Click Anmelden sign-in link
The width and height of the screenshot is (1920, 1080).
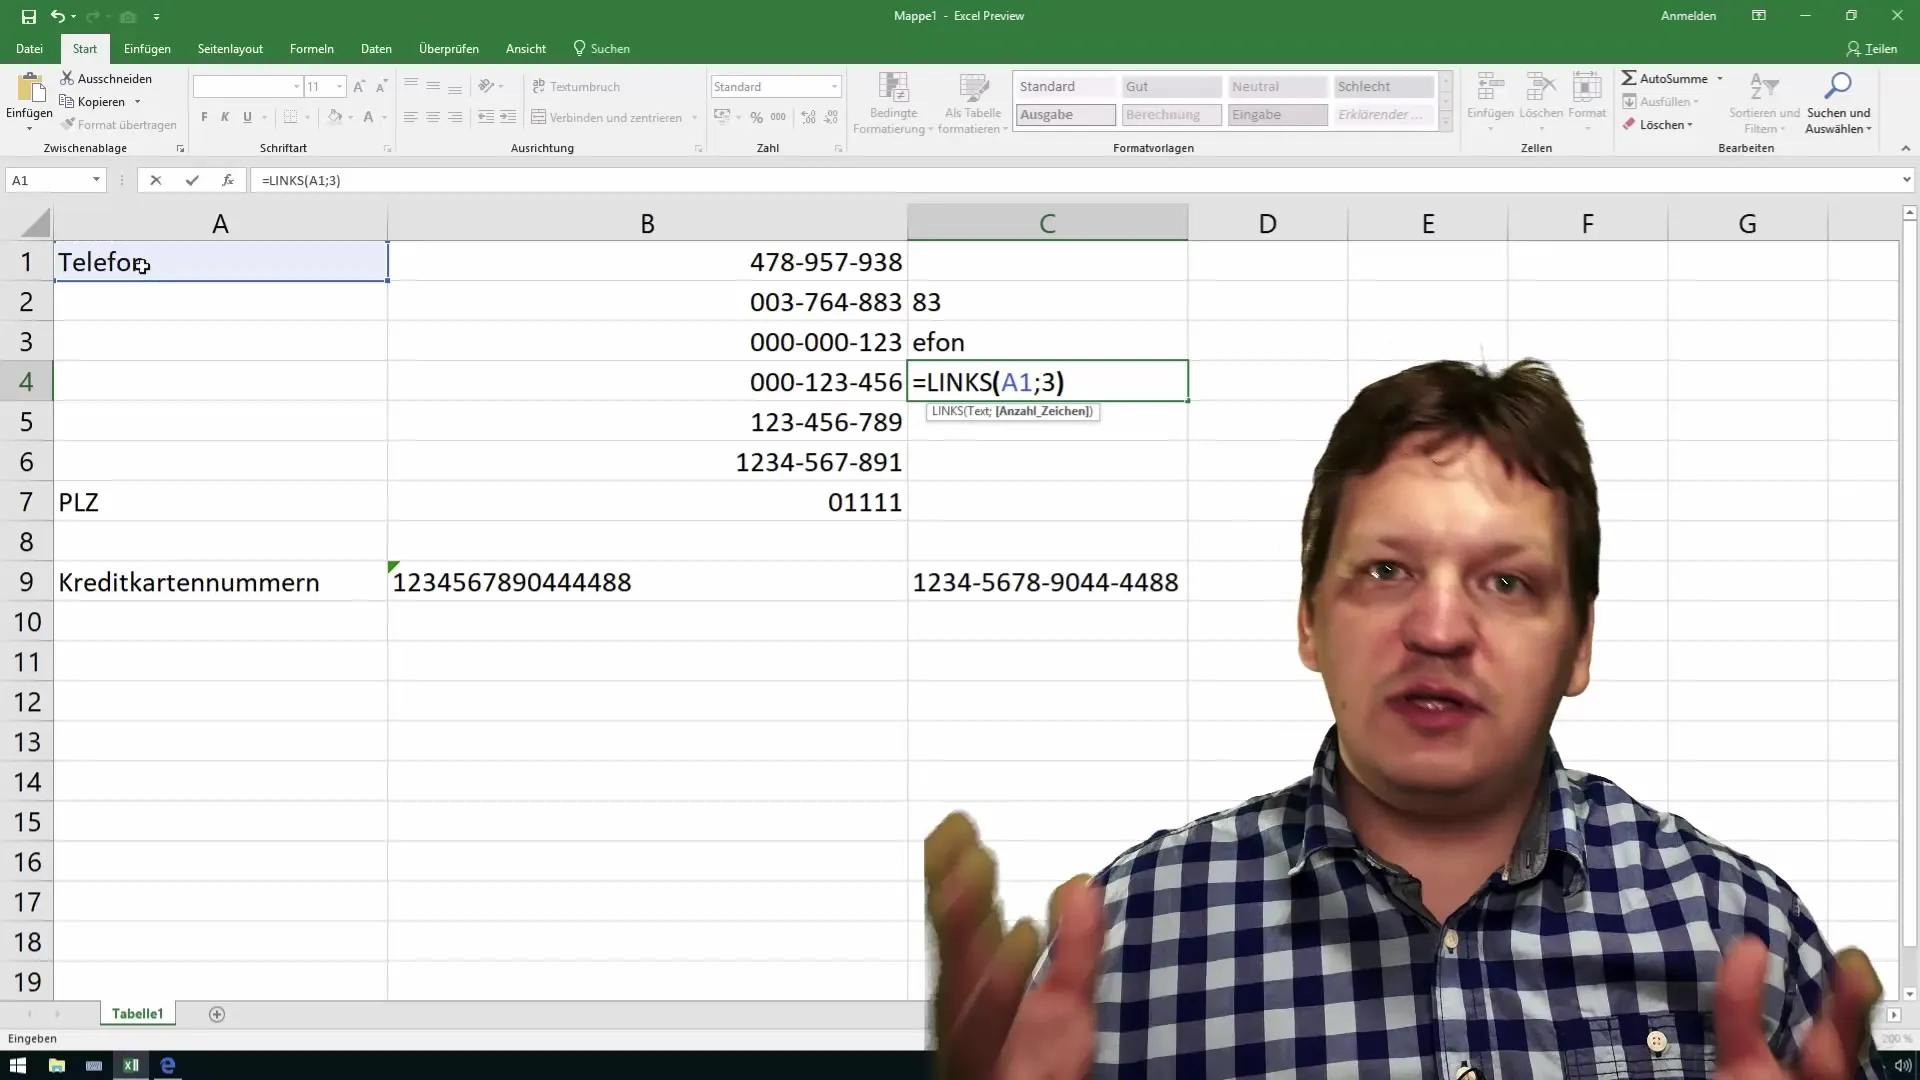1688,16
